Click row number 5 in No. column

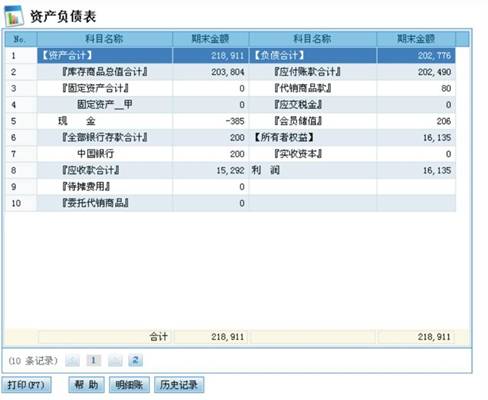(x=13, y=121)
